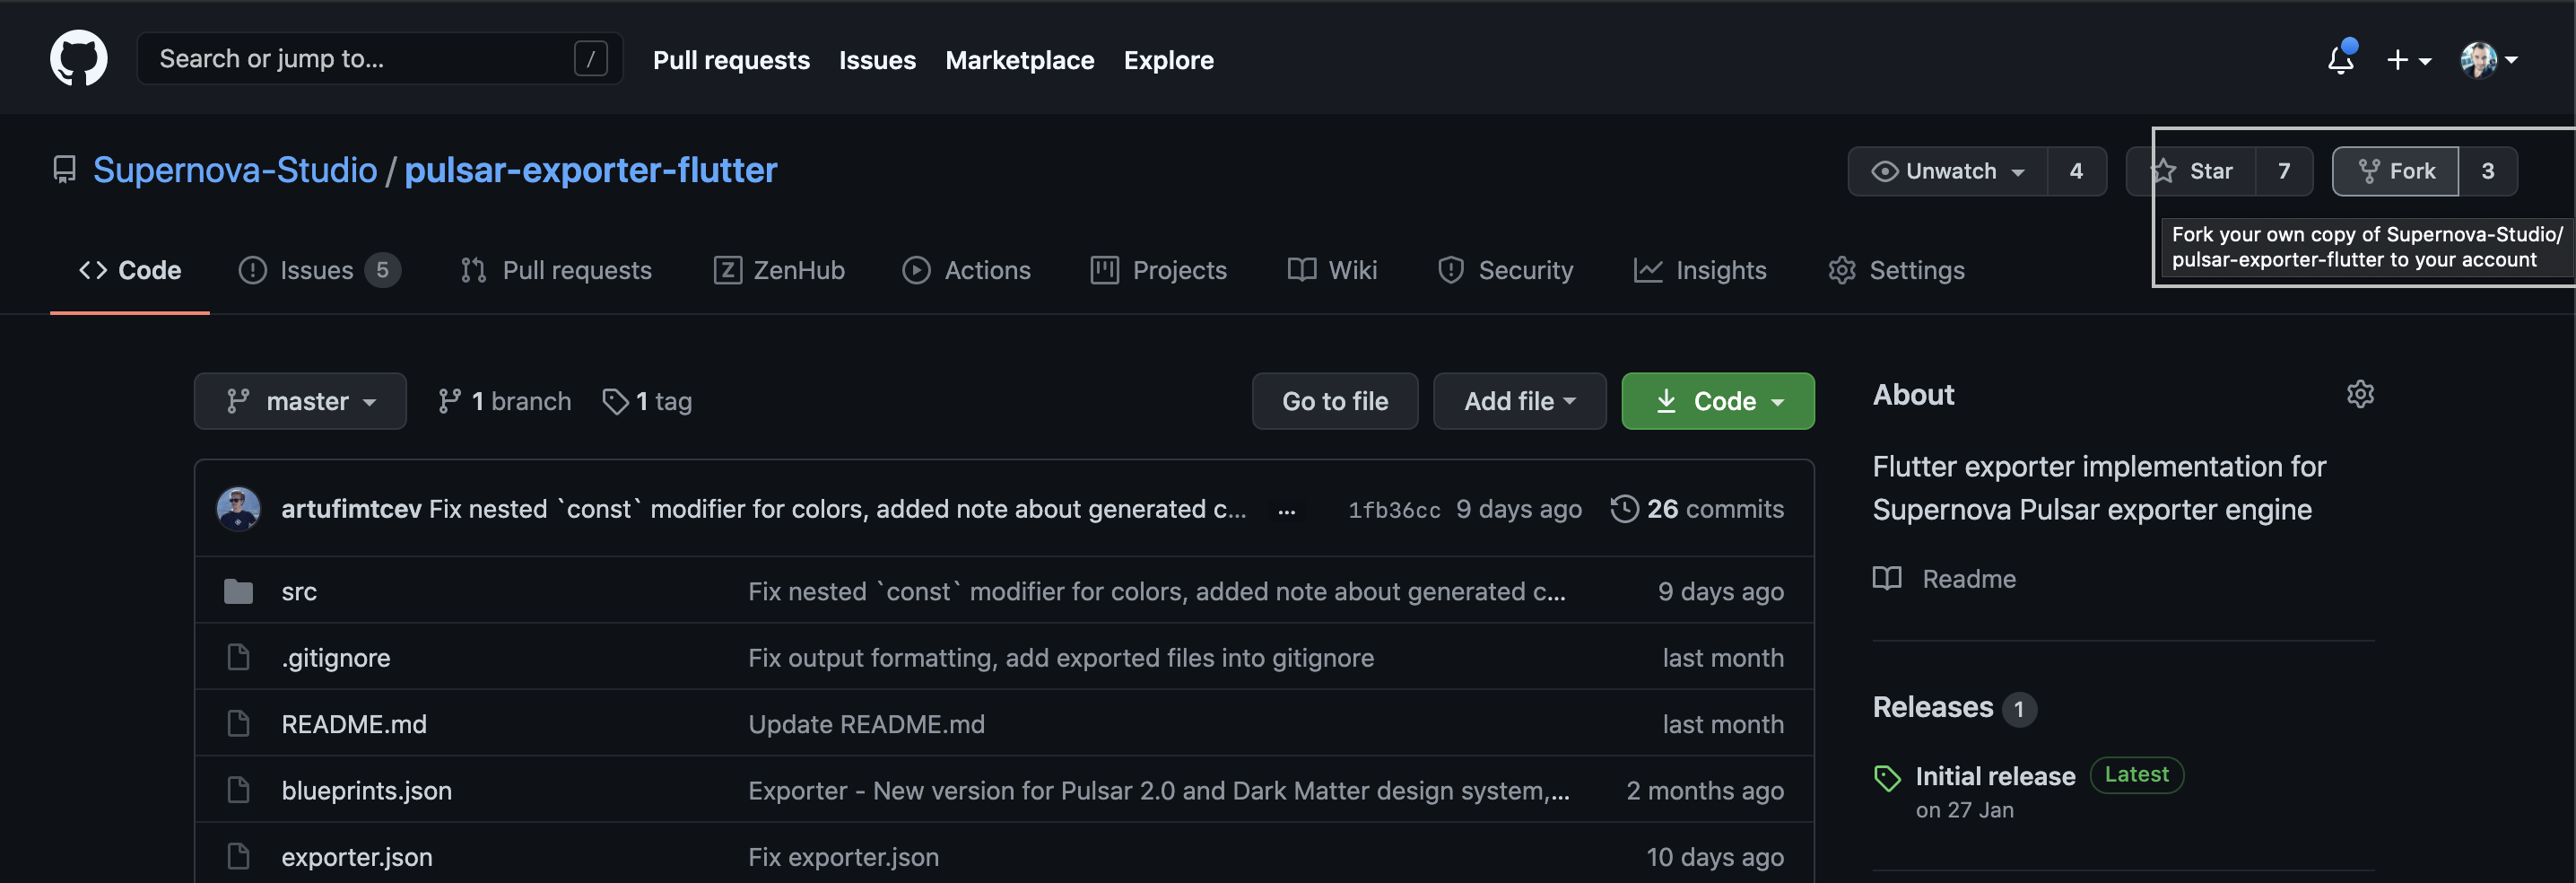
Task: Open the blueprints.json file
Action: pos(366,790)
